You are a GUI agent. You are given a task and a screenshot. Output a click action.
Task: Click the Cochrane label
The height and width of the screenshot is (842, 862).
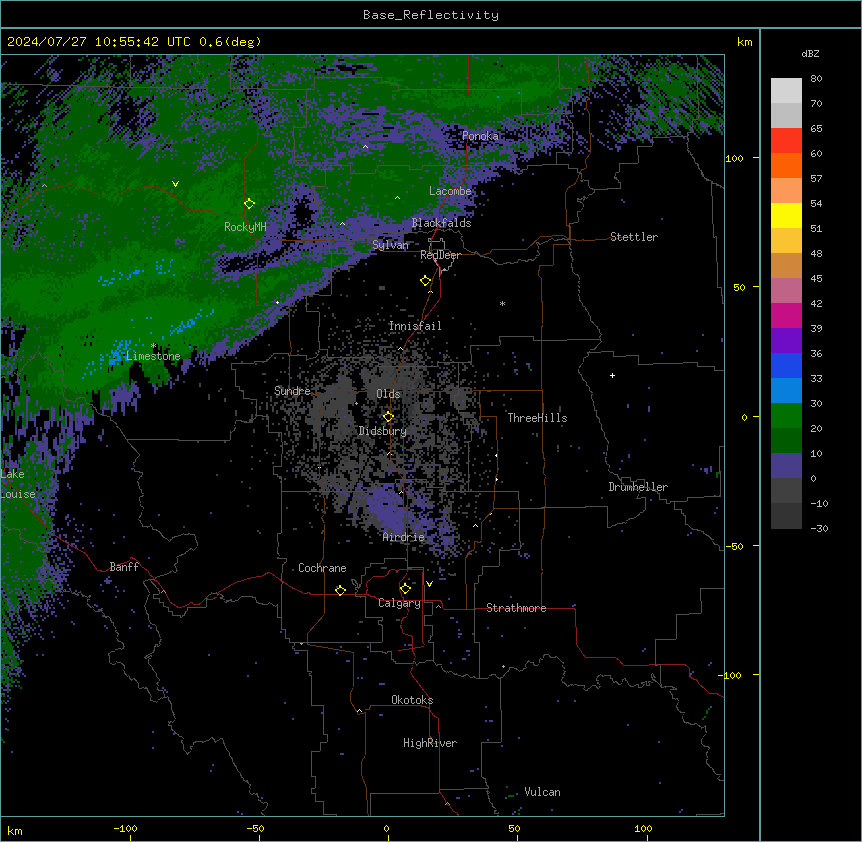pos(322,568)
